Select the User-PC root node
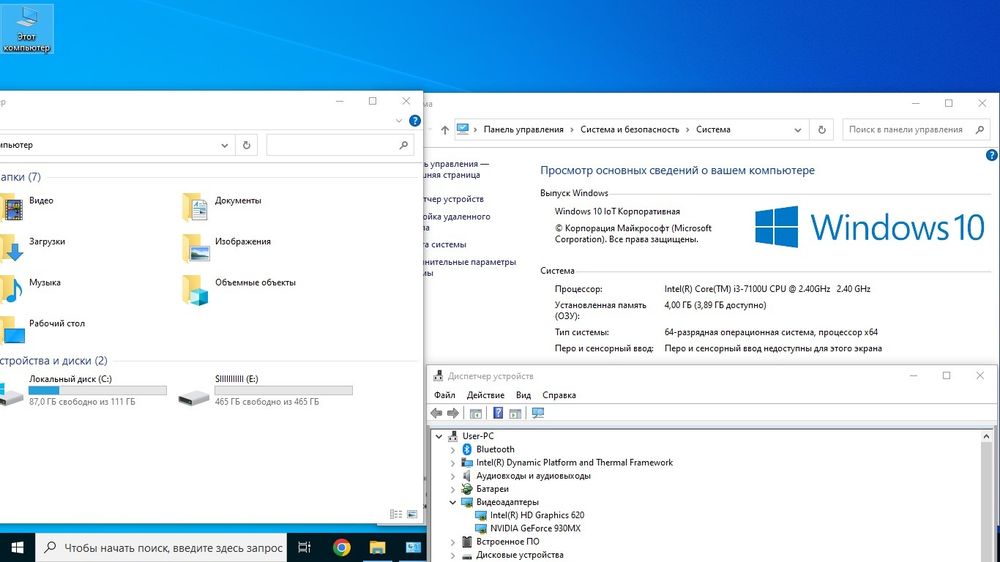This screenshot has height=562, width=1000. (478, 436)
